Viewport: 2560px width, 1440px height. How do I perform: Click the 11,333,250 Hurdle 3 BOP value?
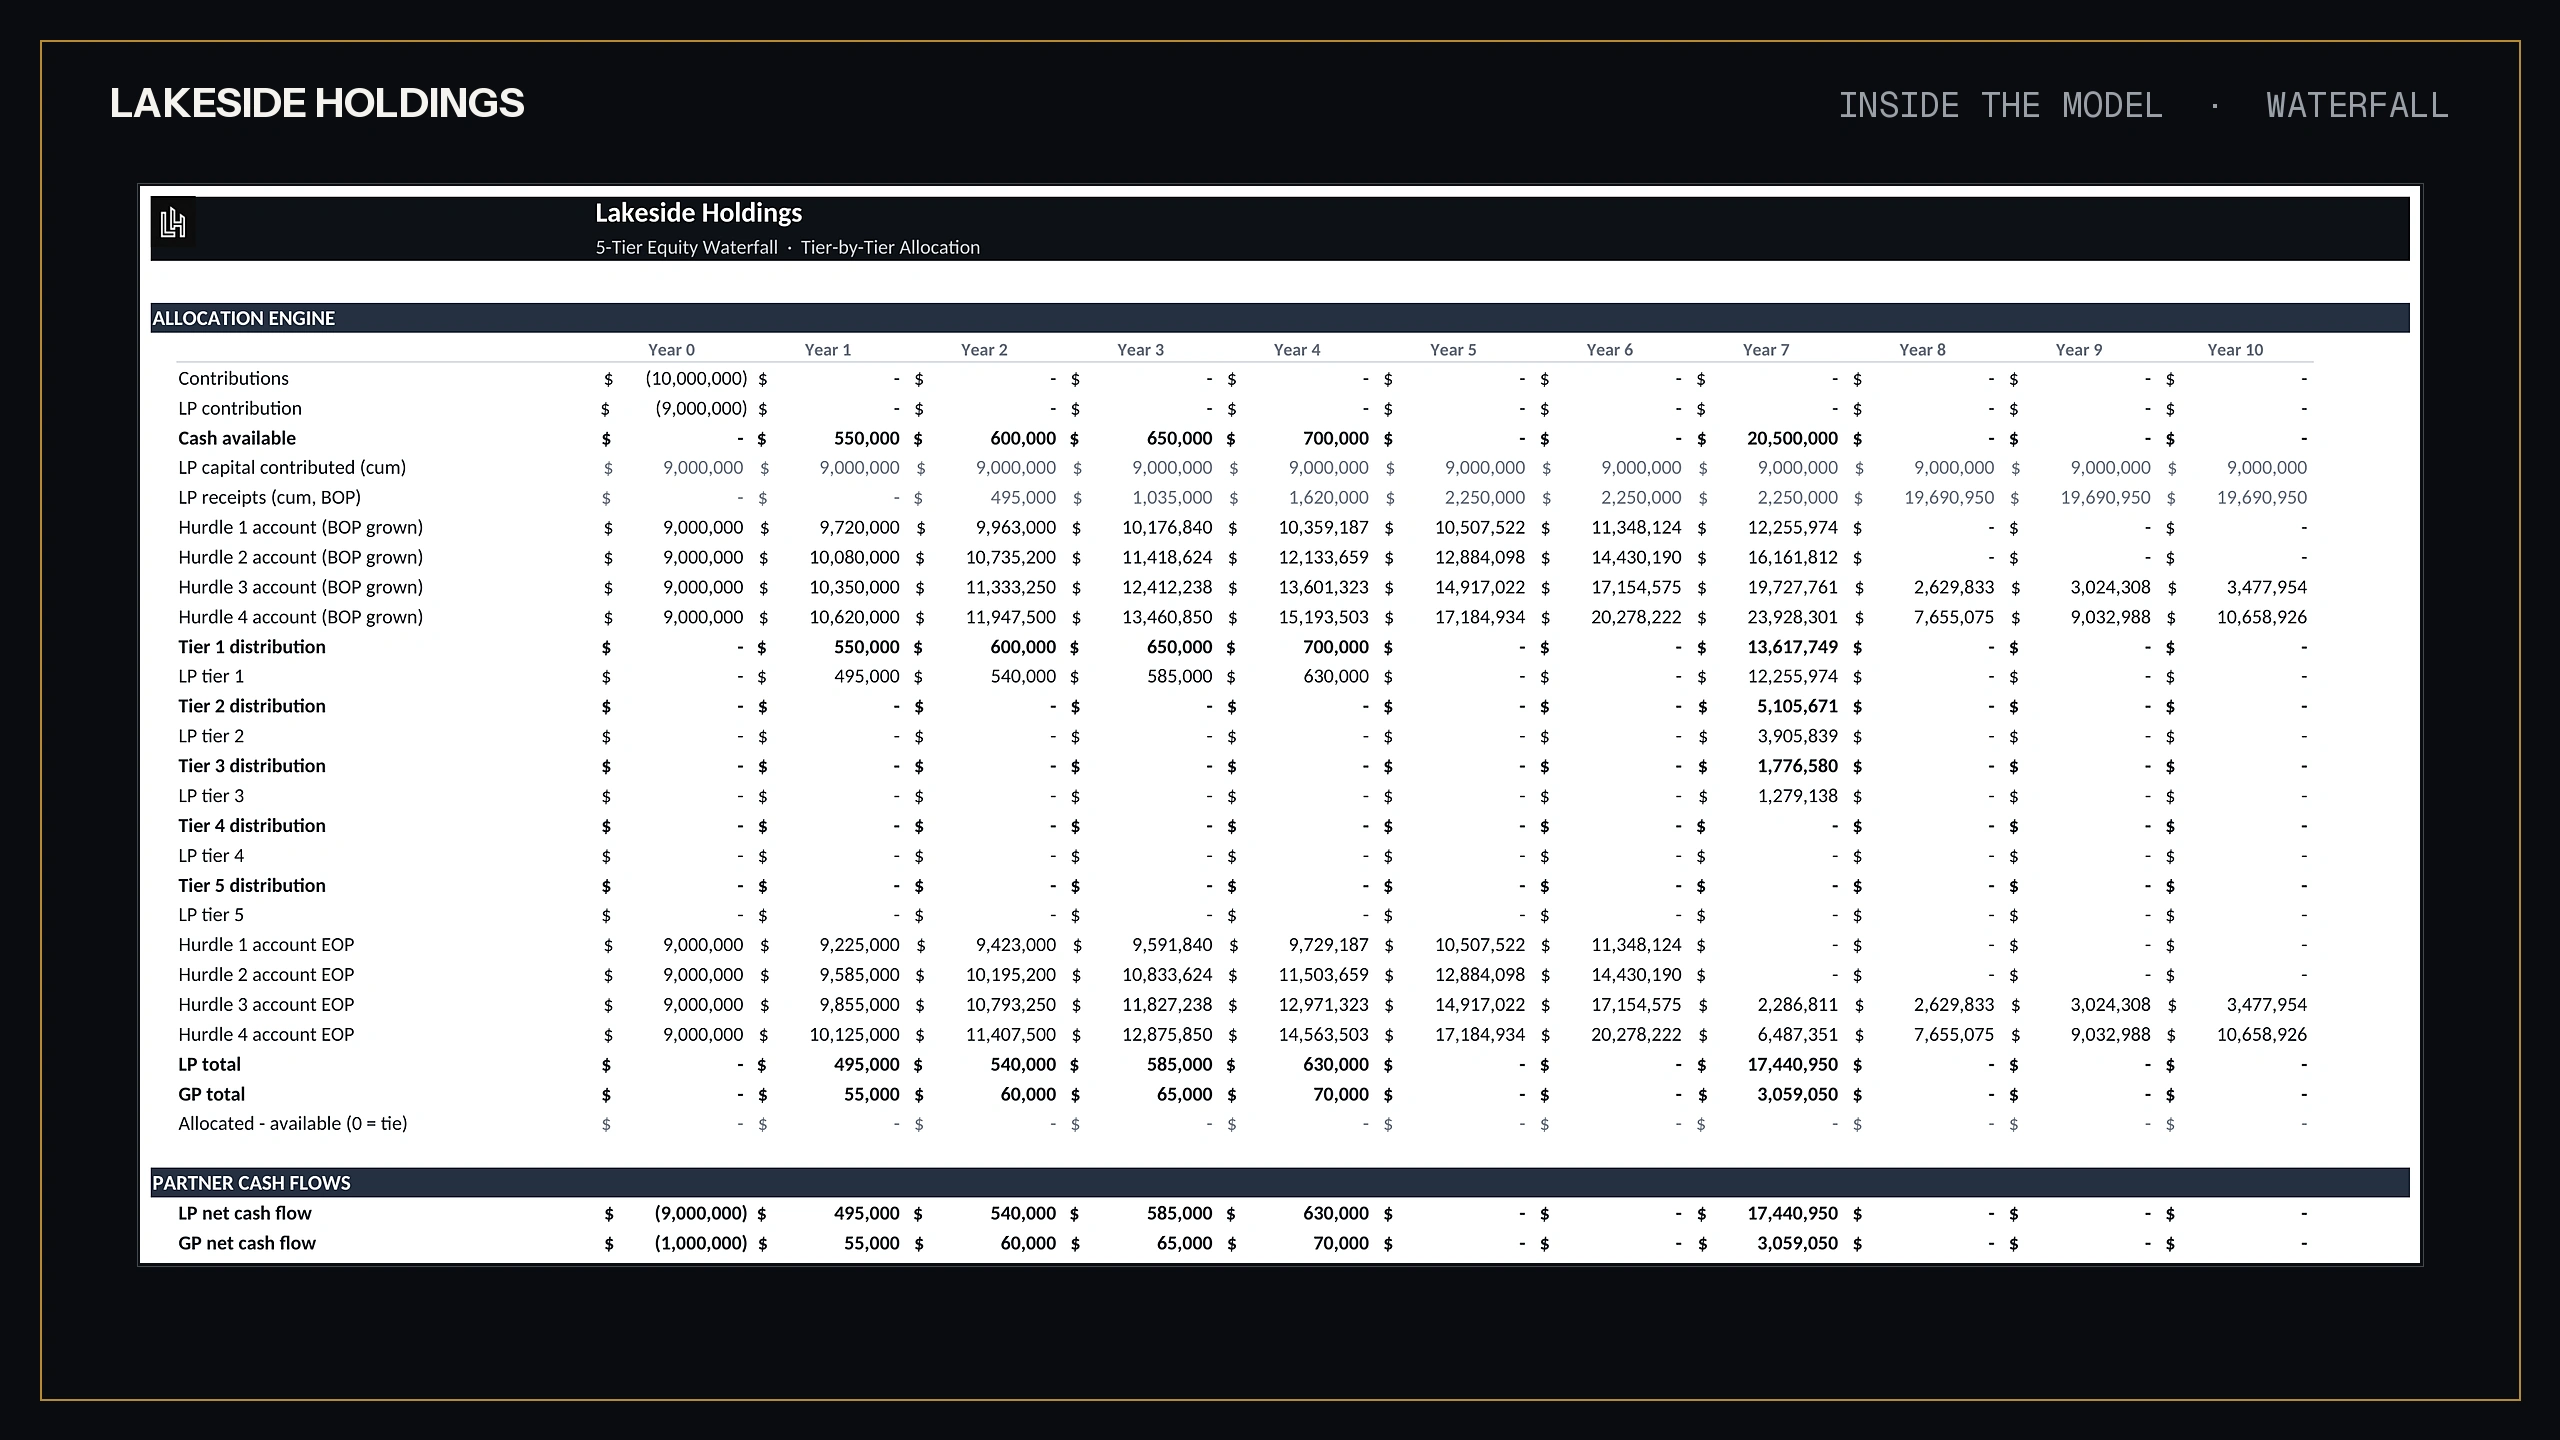tap(1011, 588)
